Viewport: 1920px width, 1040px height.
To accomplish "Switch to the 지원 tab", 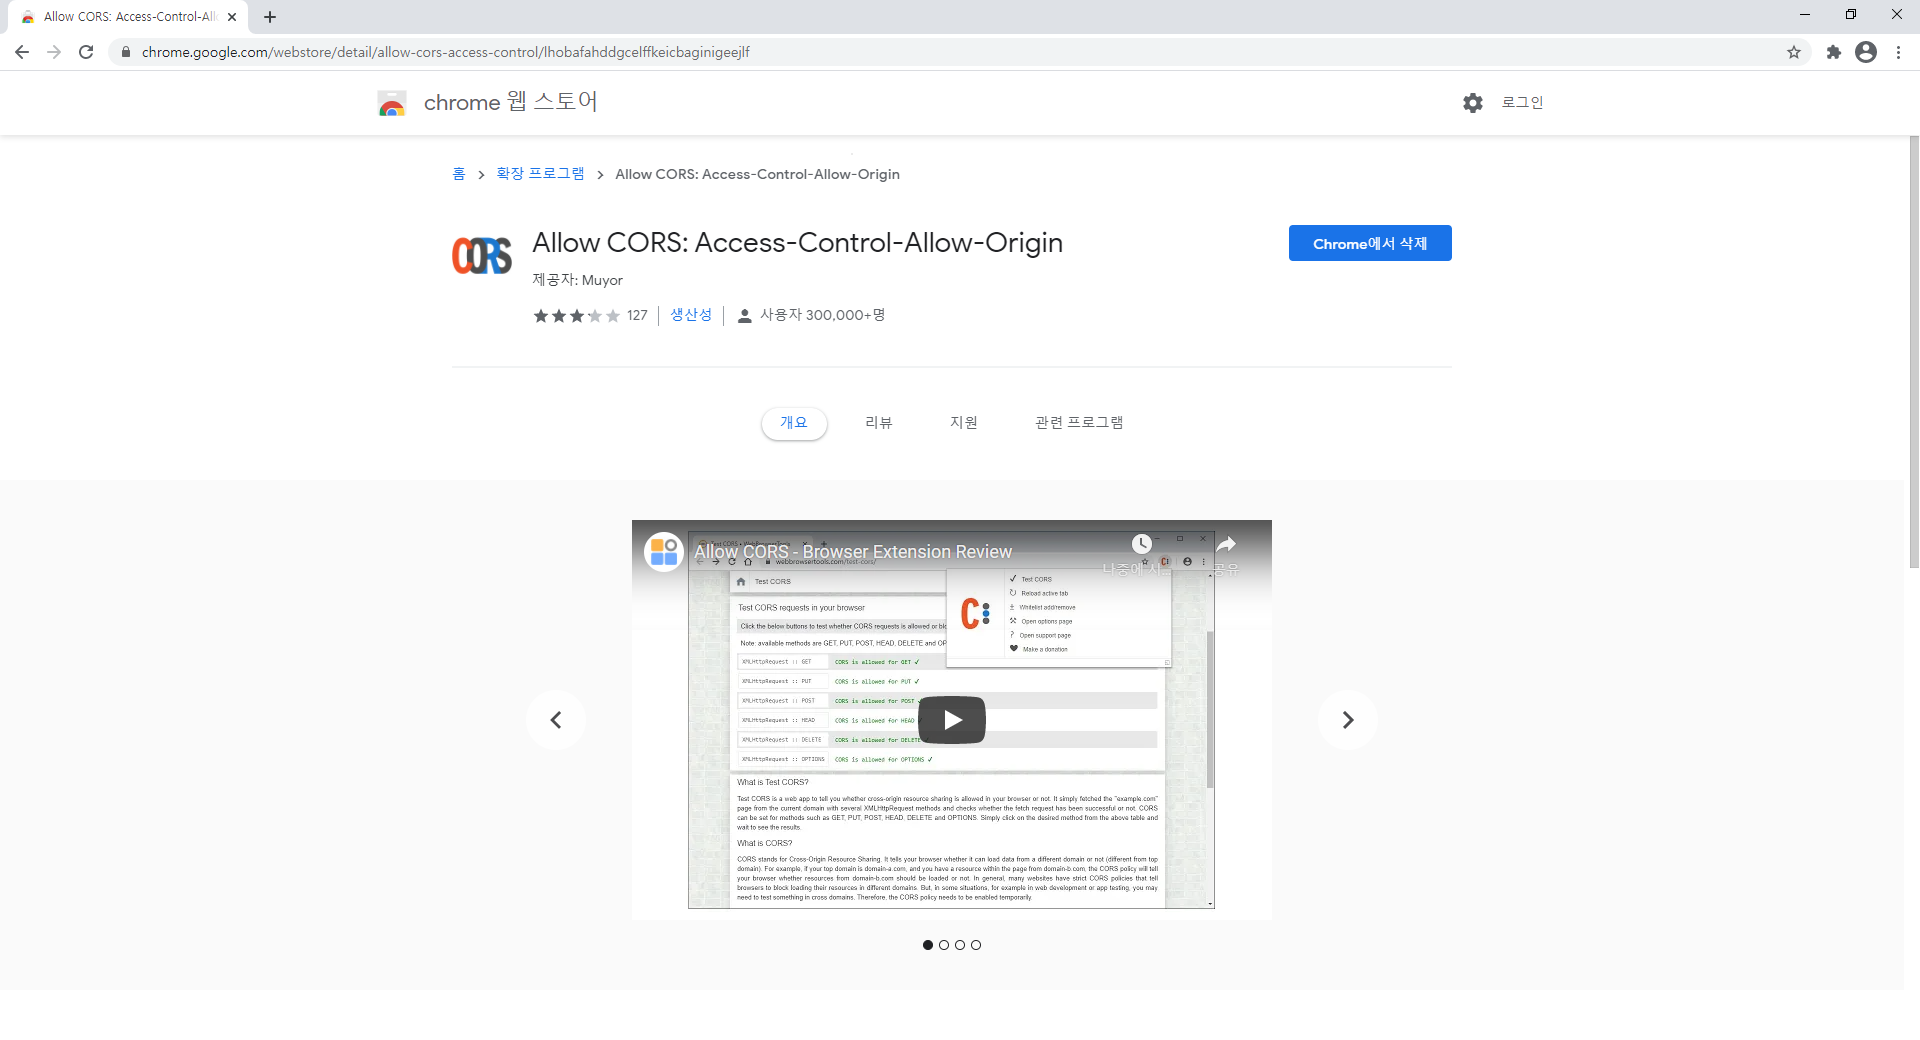I will [x=964, y=423].
